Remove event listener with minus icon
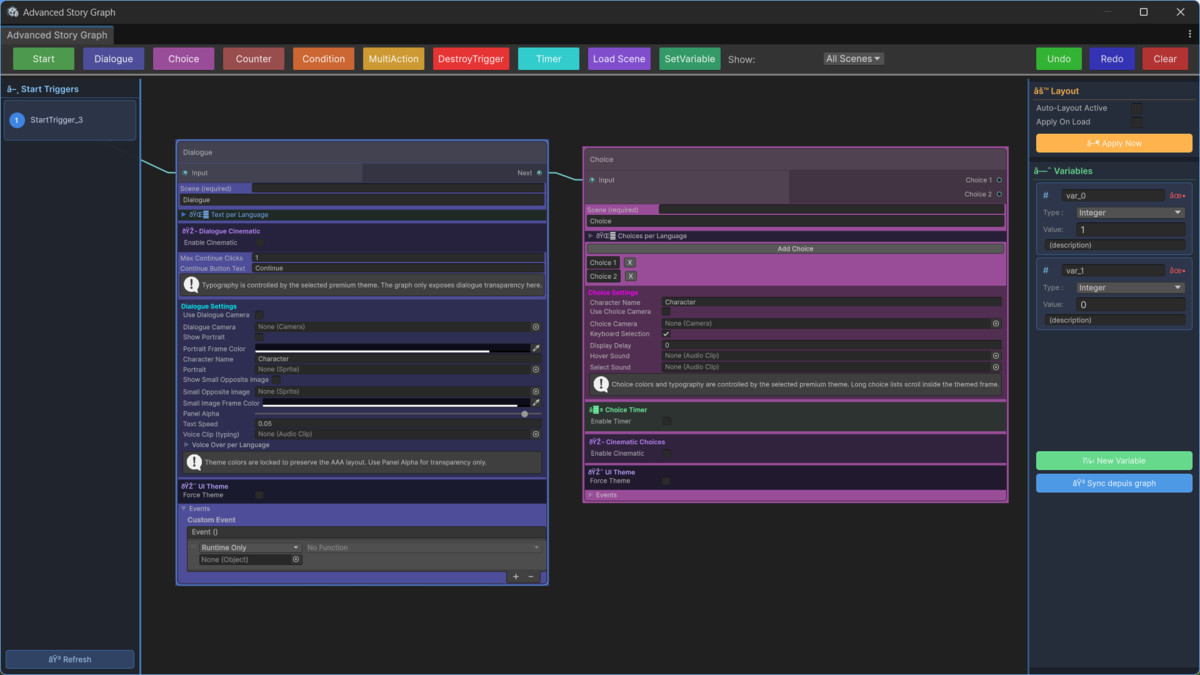The height and width of the screenshot is (675, 1200). [531, 577]
